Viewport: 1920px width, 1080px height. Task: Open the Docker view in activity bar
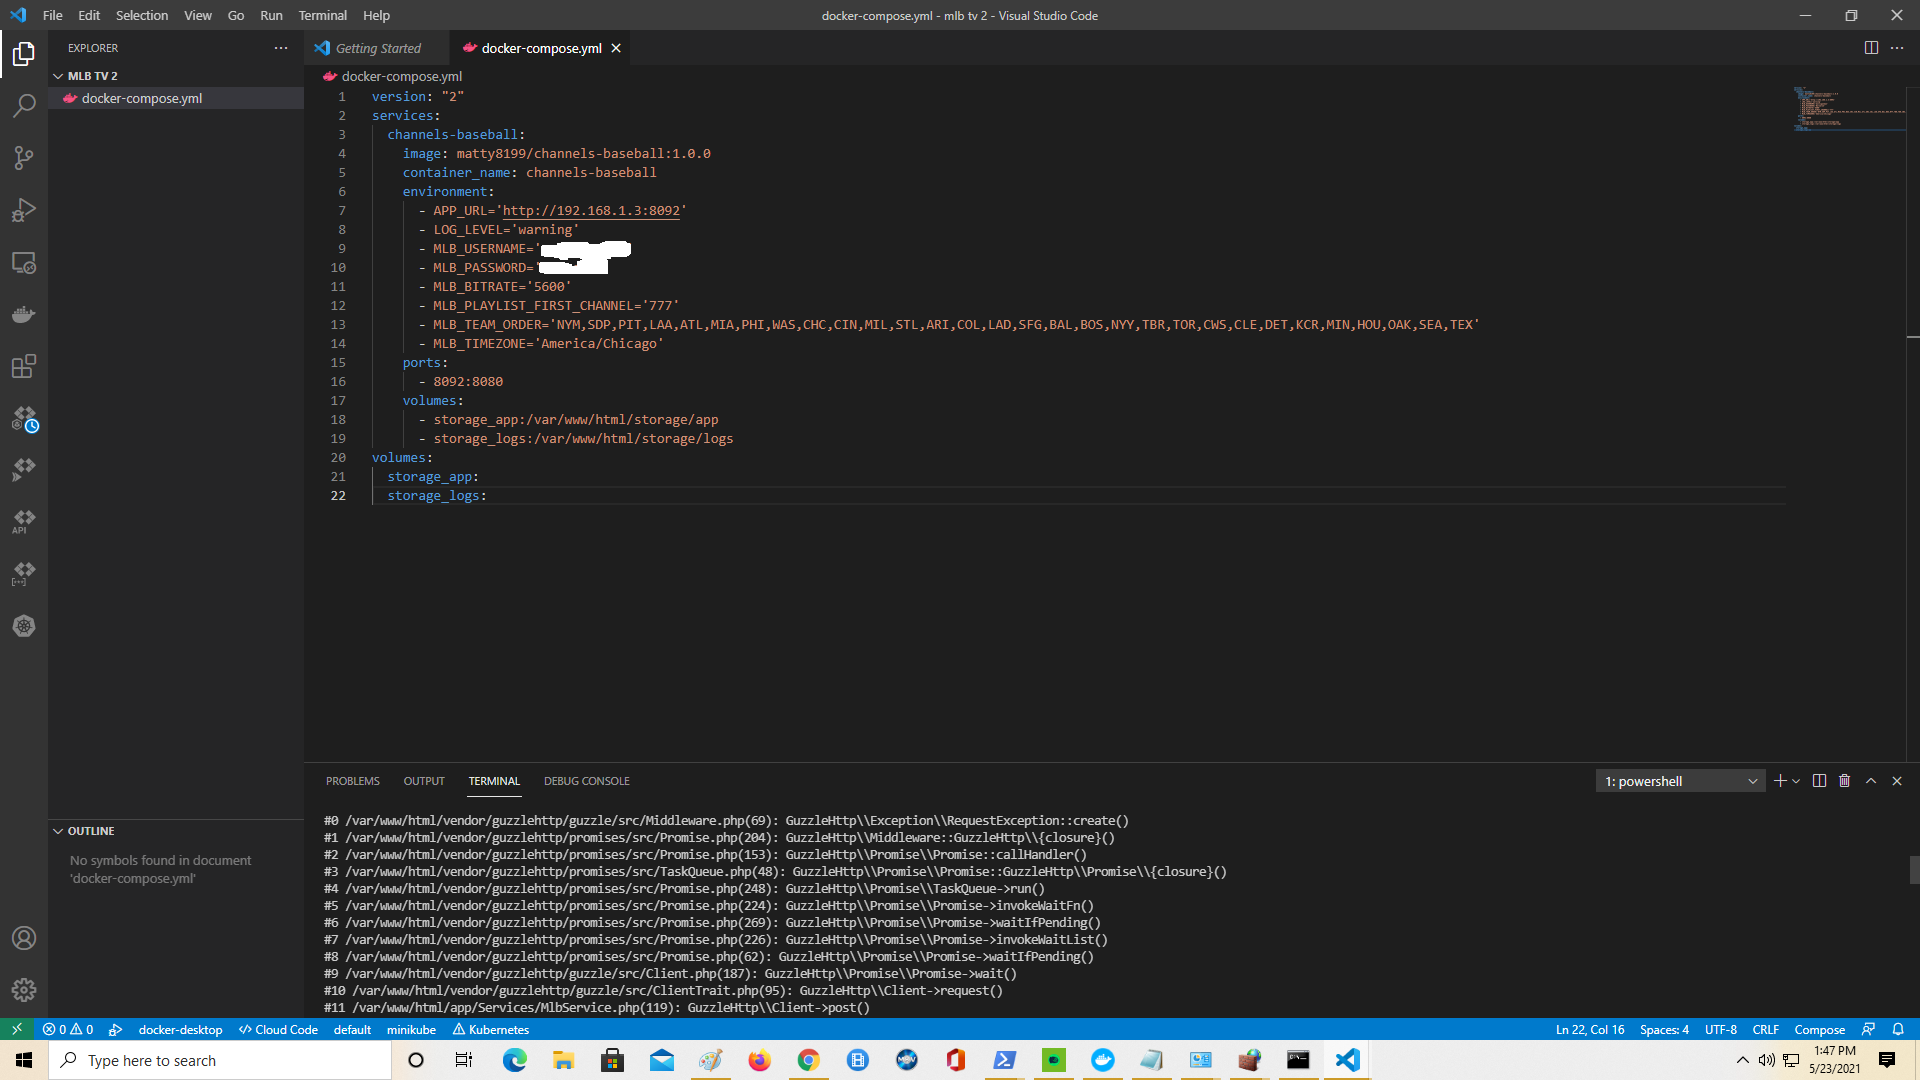(x=24, y=315)
